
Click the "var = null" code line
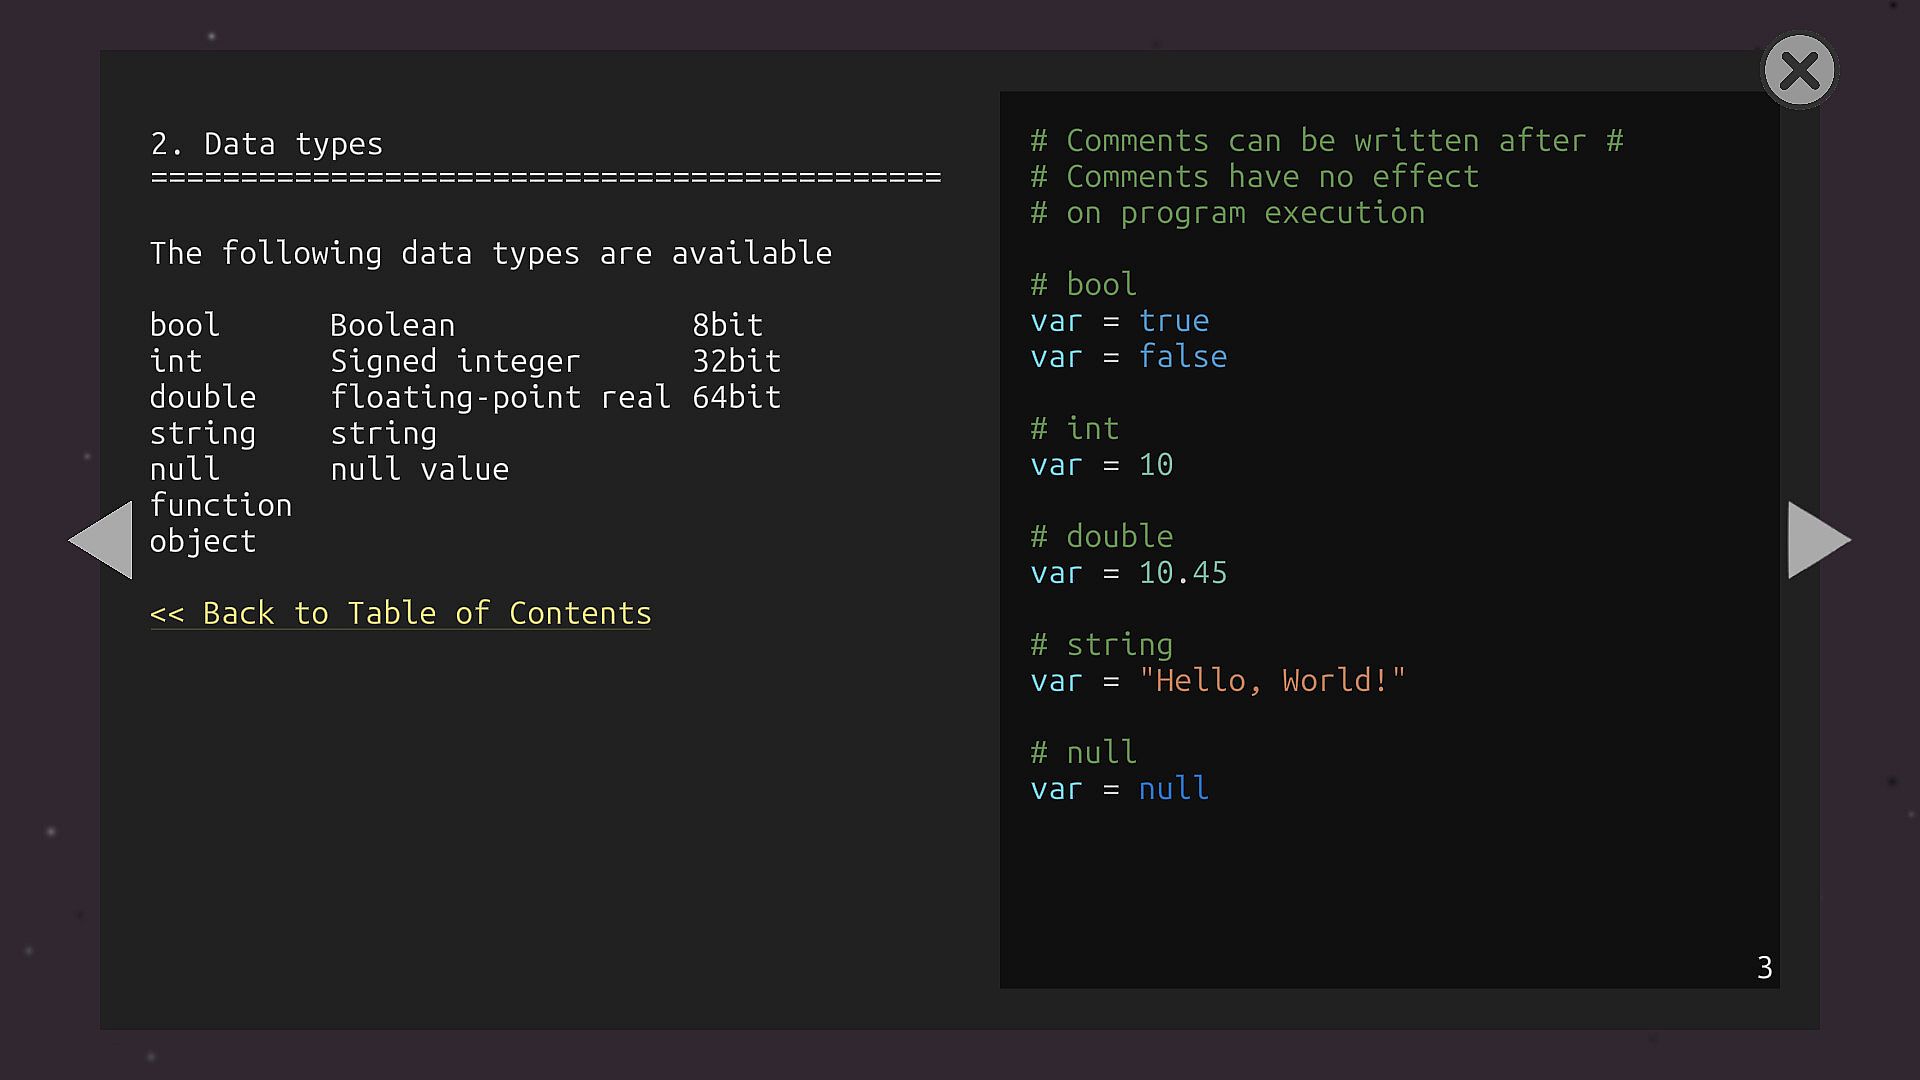click(1120, 789)
